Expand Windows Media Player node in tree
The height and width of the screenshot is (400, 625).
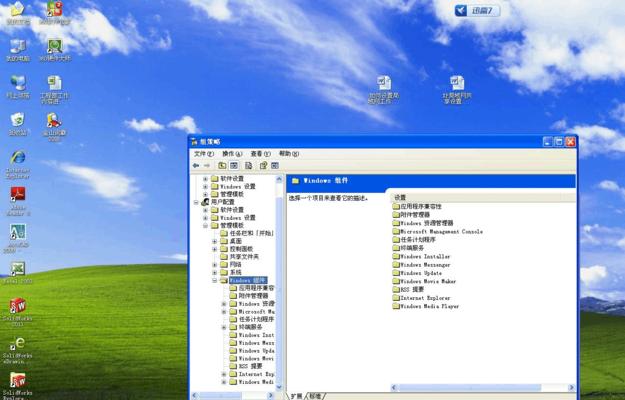[224, 382]
